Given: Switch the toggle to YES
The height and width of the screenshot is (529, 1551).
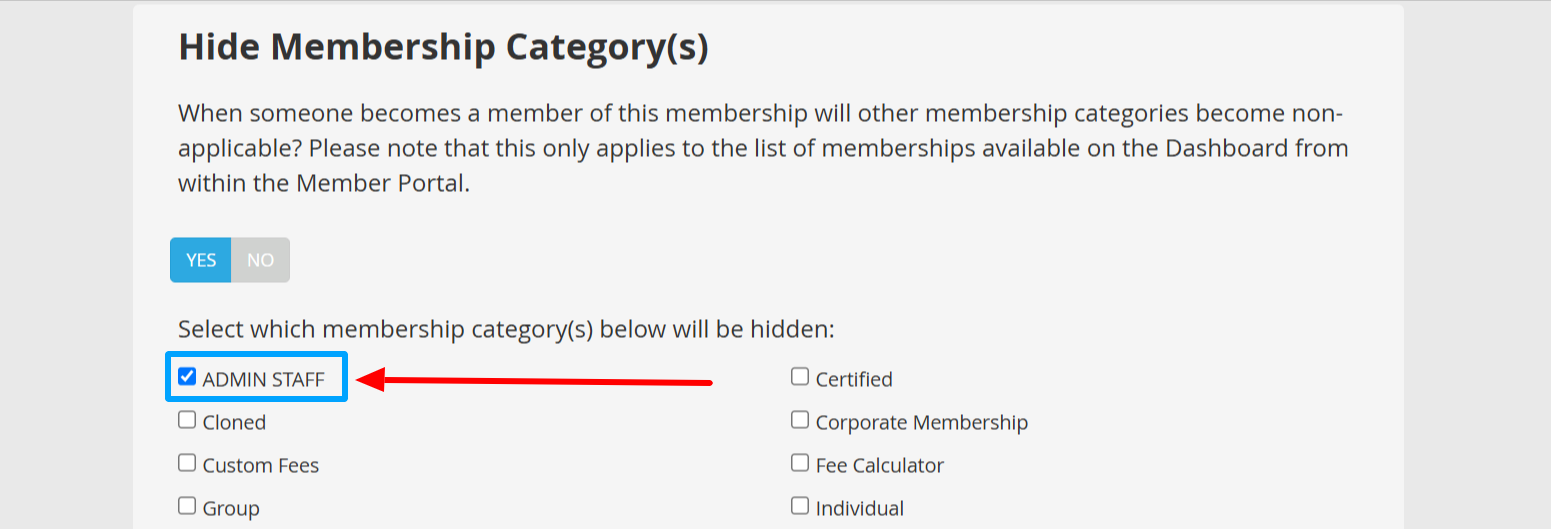Looking at the screenshot, I should coord(201,260).
